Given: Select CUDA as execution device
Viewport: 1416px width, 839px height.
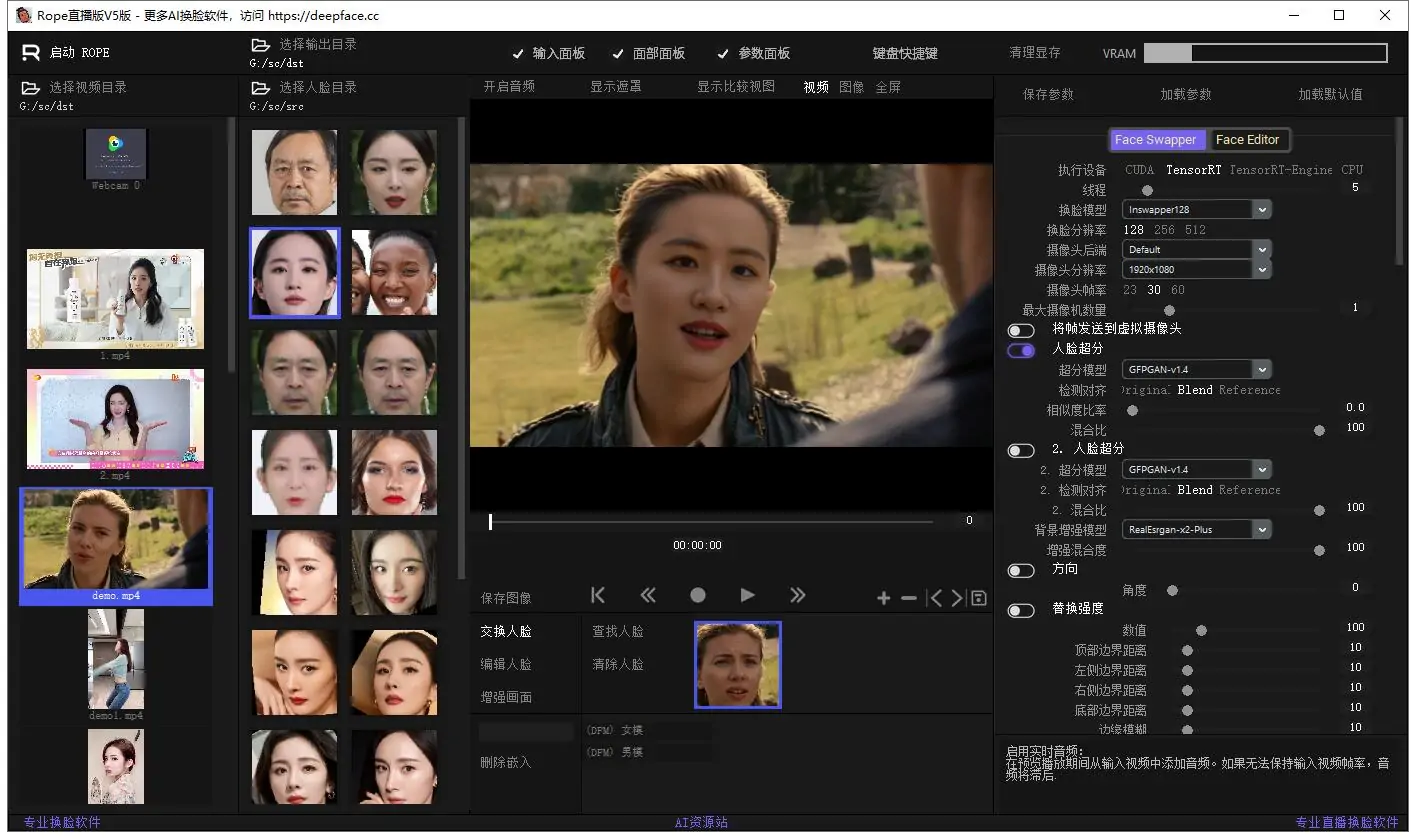Looking at the screenshot, I should pyautogui.click(x=1139, y=170).
